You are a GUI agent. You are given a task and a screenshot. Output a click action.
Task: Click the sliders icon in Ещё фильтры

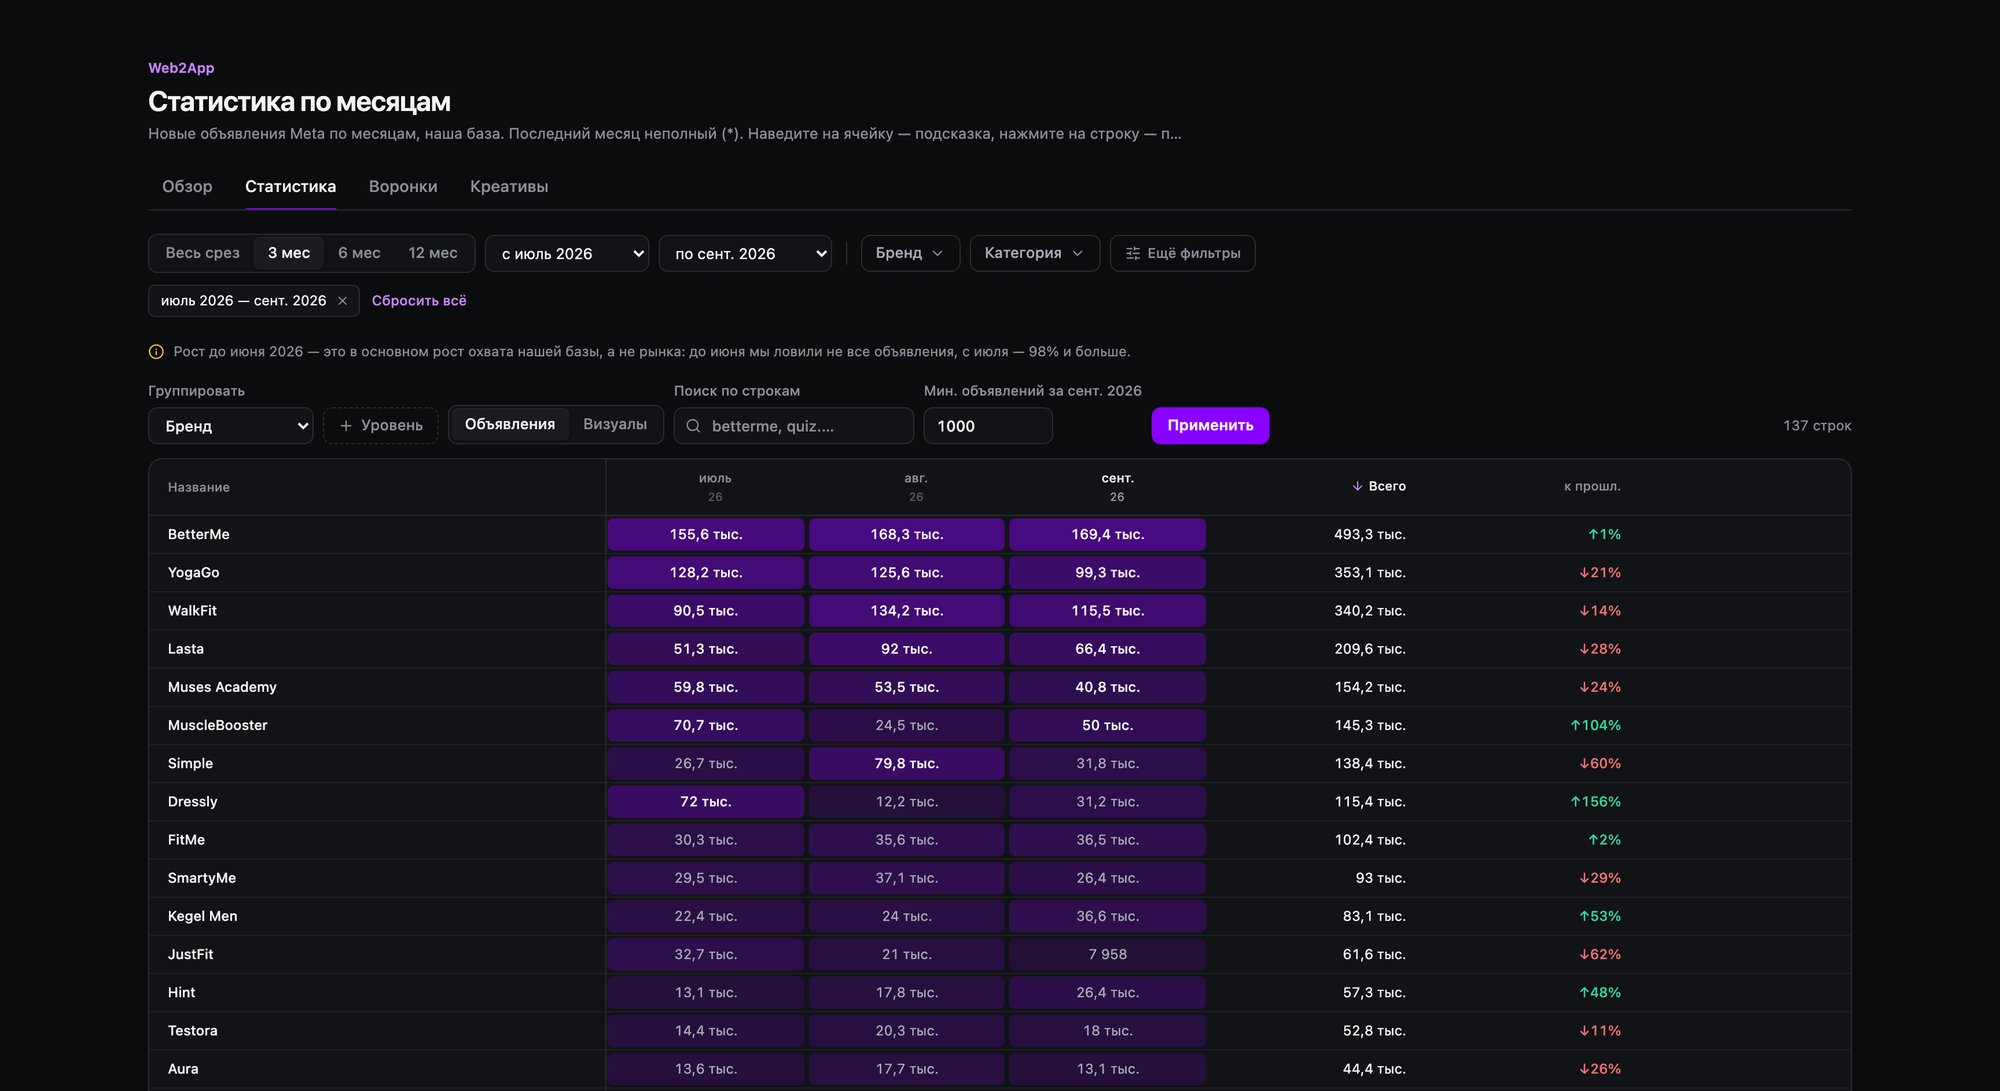click(1133, 254)
